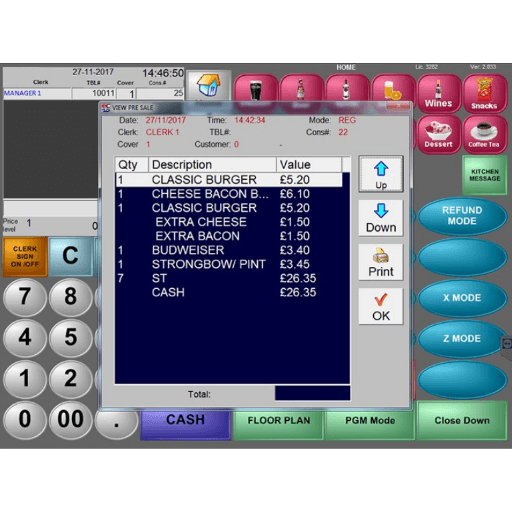Click the TBL# field showing 10011
Viewport: 512px width, 512px height.
pyautogui.click(x=94, y=93)
